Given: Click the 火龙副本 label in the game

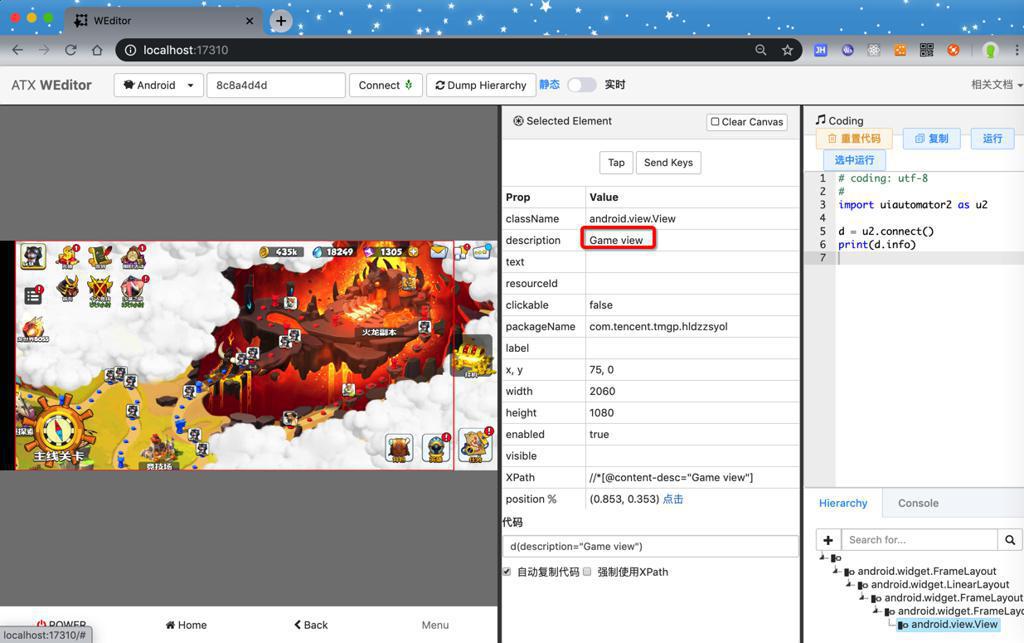Looking at the screenshot, I should 379,332.
